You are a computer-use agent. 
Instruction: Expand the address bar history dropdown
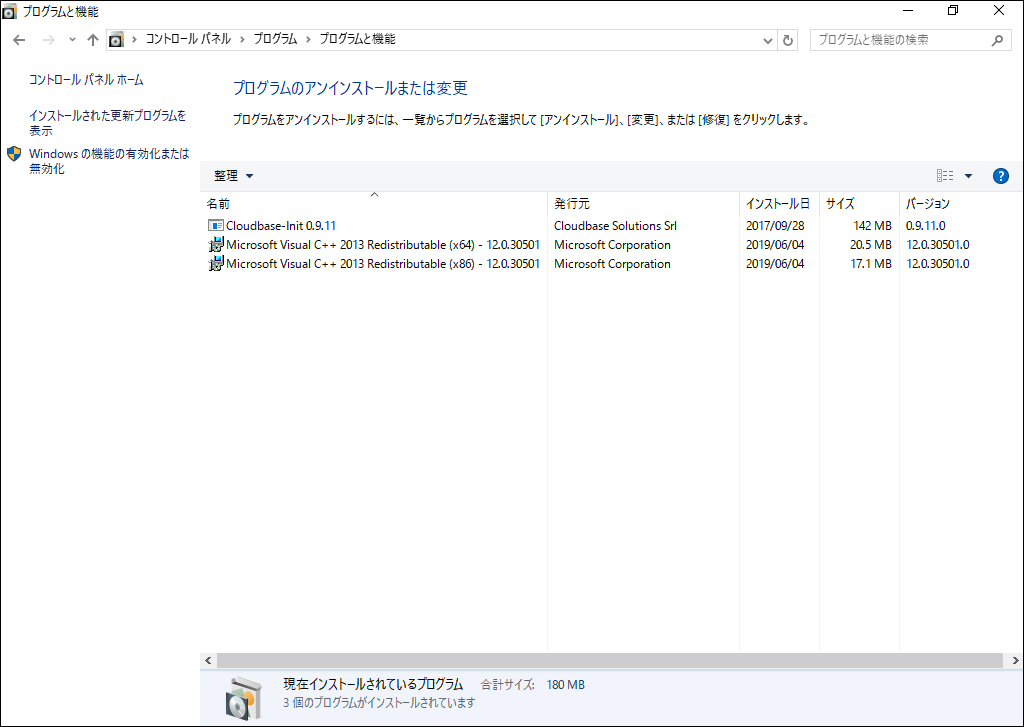click(768, 40)
